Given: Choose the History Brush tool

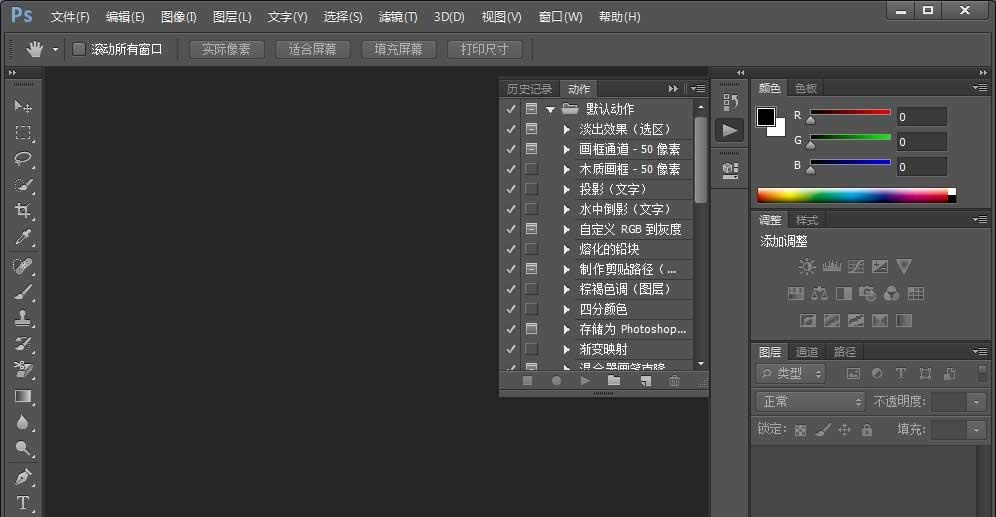Looking at the screenshot, I should 23,344.
